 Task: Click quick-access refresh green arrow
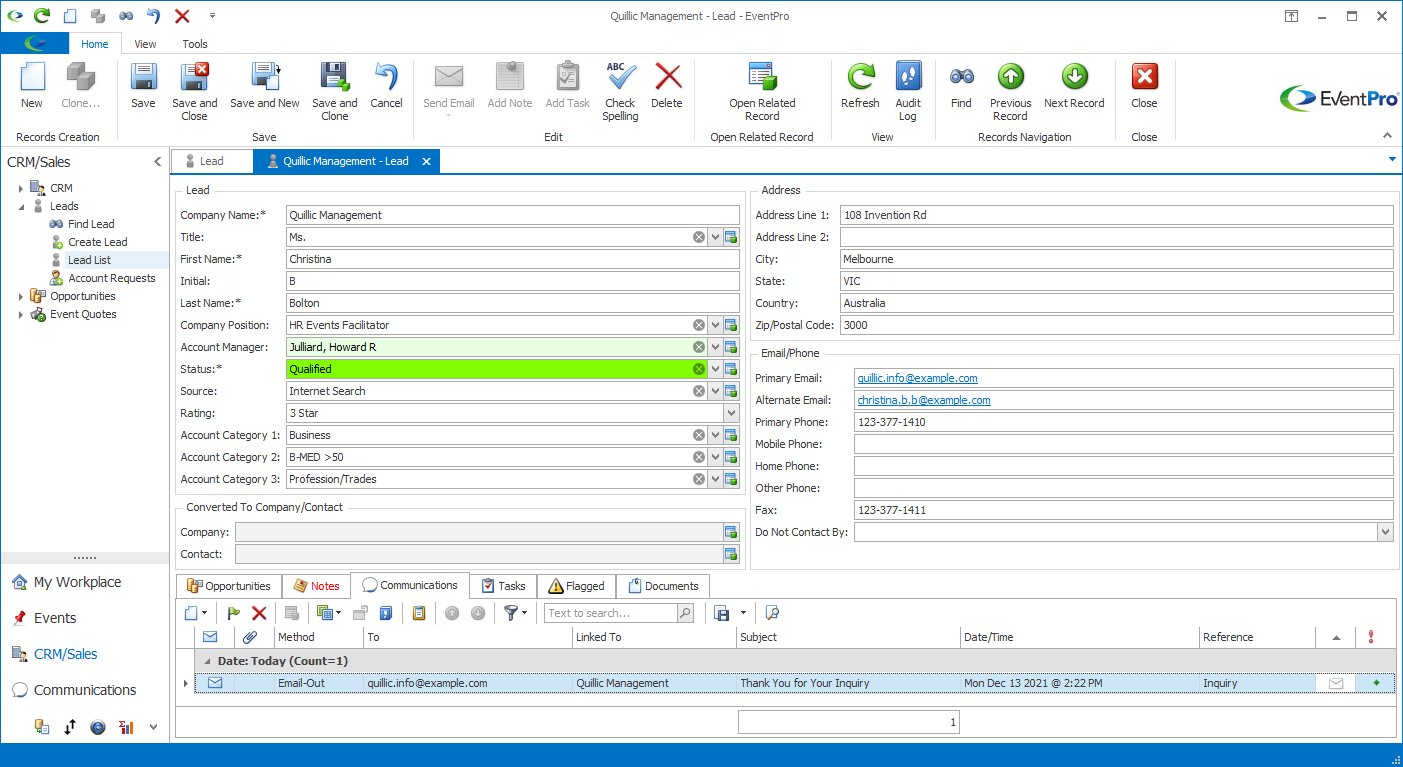(x=42, y=16)
